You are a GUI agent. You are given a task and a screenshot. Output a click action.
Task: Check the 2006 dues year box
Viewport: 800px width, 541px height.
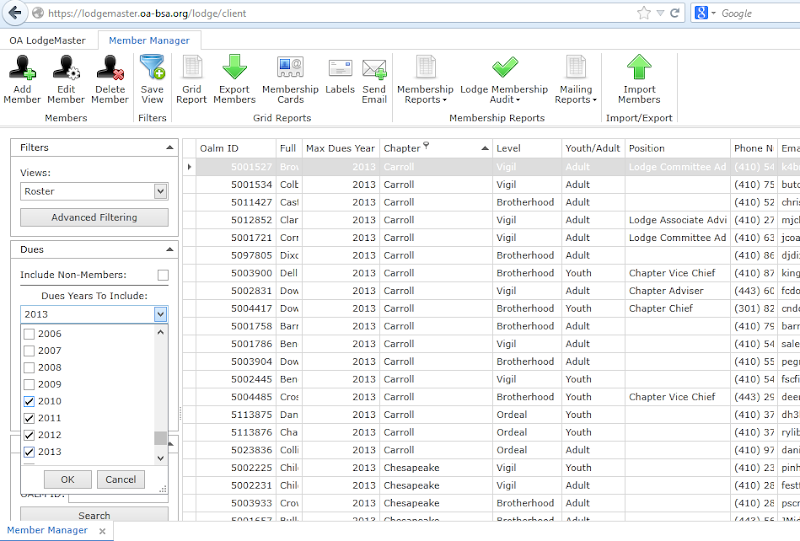(x=29, y=334)
